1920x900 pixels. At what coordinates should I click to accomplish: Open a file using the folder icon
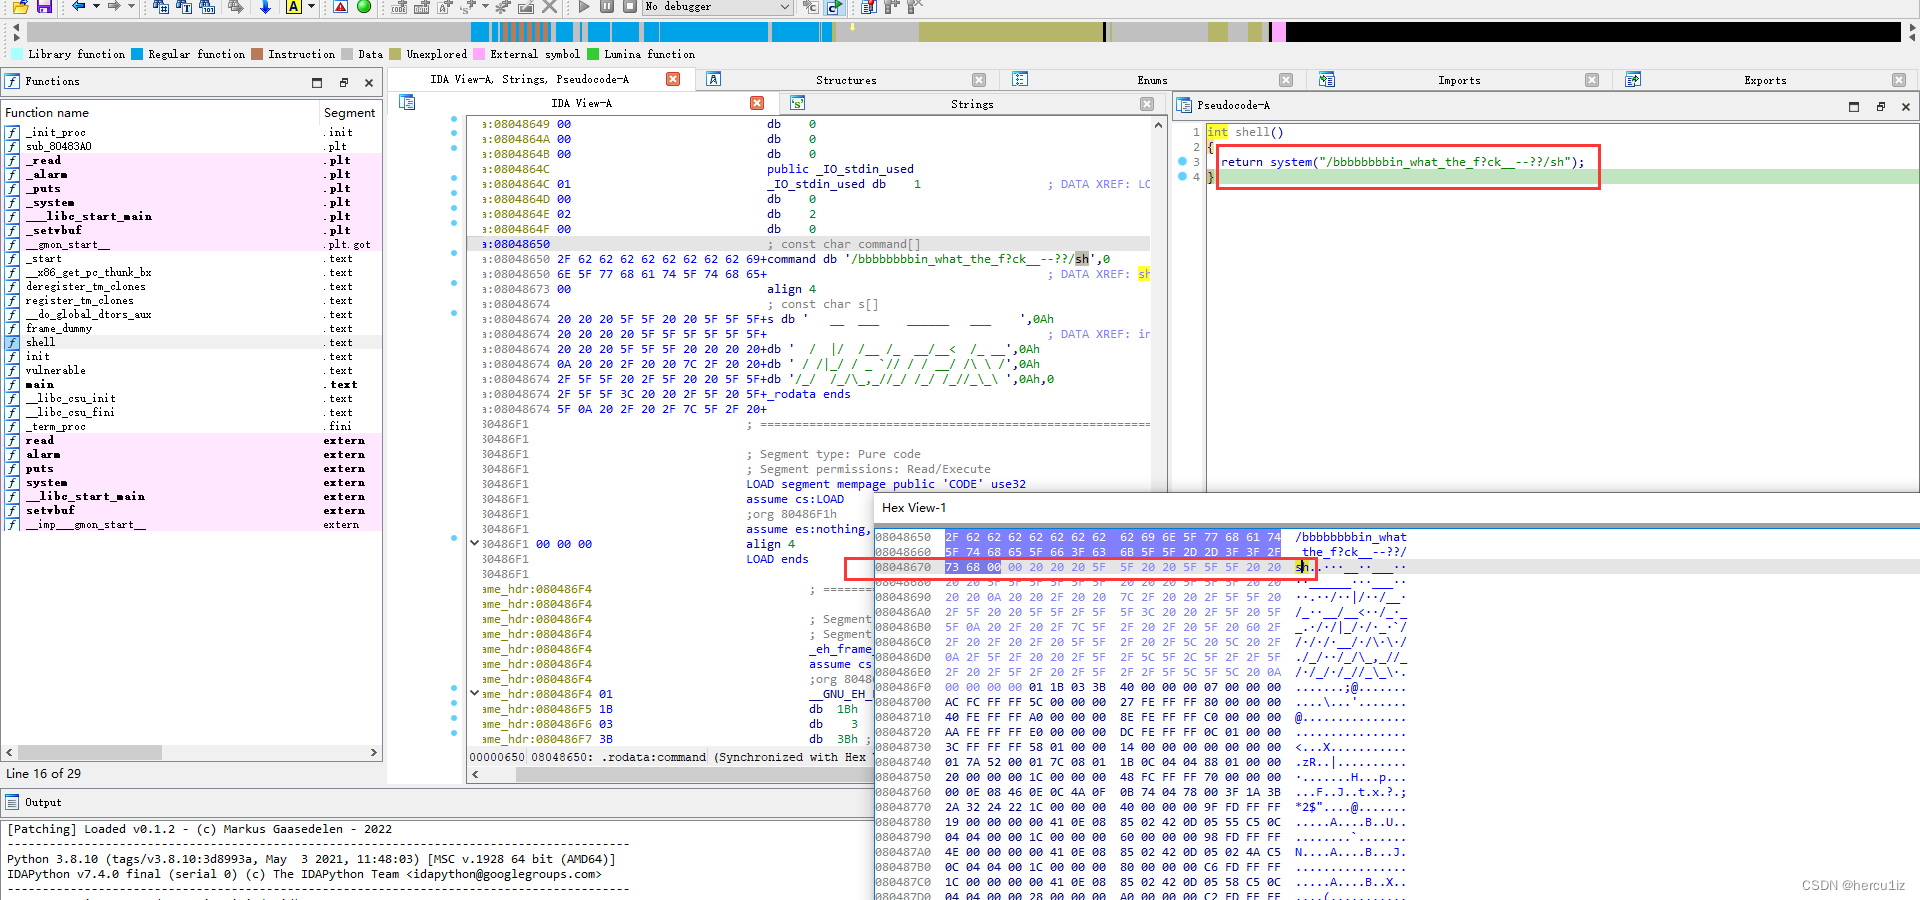pyautogui.click(x=20, y=7)
